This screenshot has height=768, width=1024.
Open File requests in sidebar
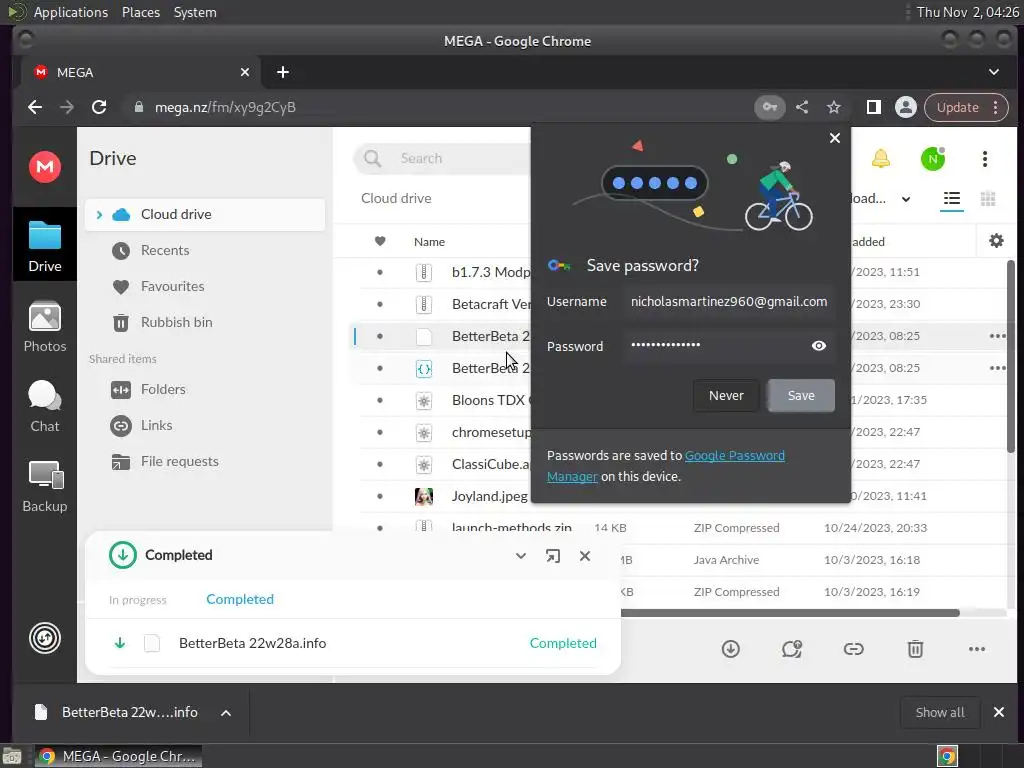pos(180,461)
